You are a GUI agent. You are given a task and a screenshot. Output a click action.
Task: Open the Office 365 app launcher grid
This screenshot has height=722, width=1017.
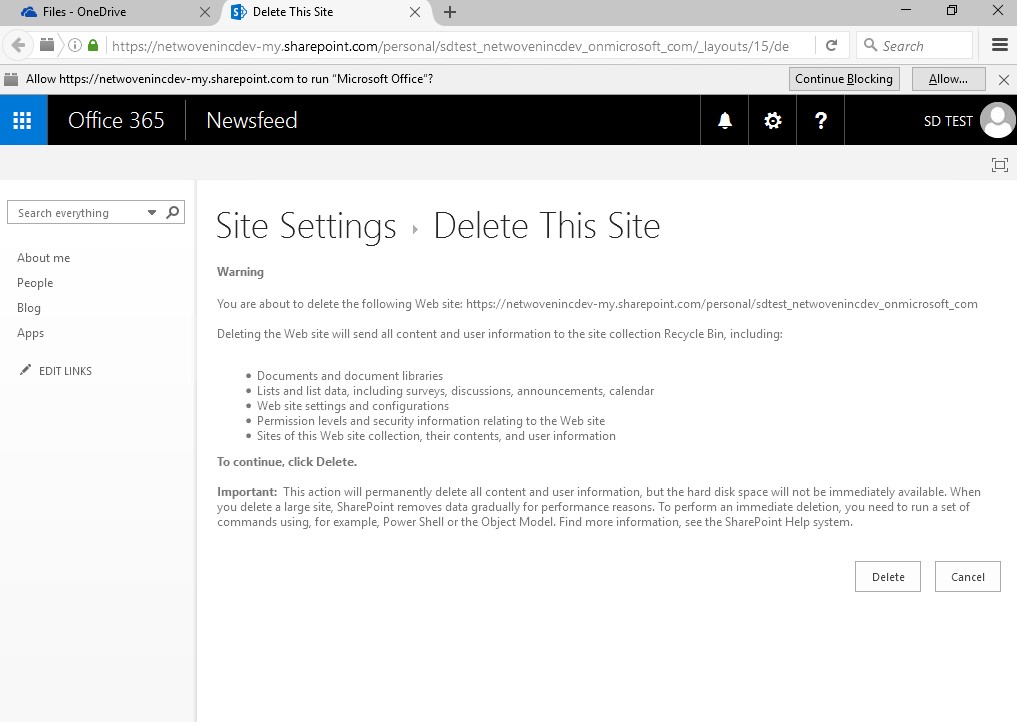click(23, 120)
